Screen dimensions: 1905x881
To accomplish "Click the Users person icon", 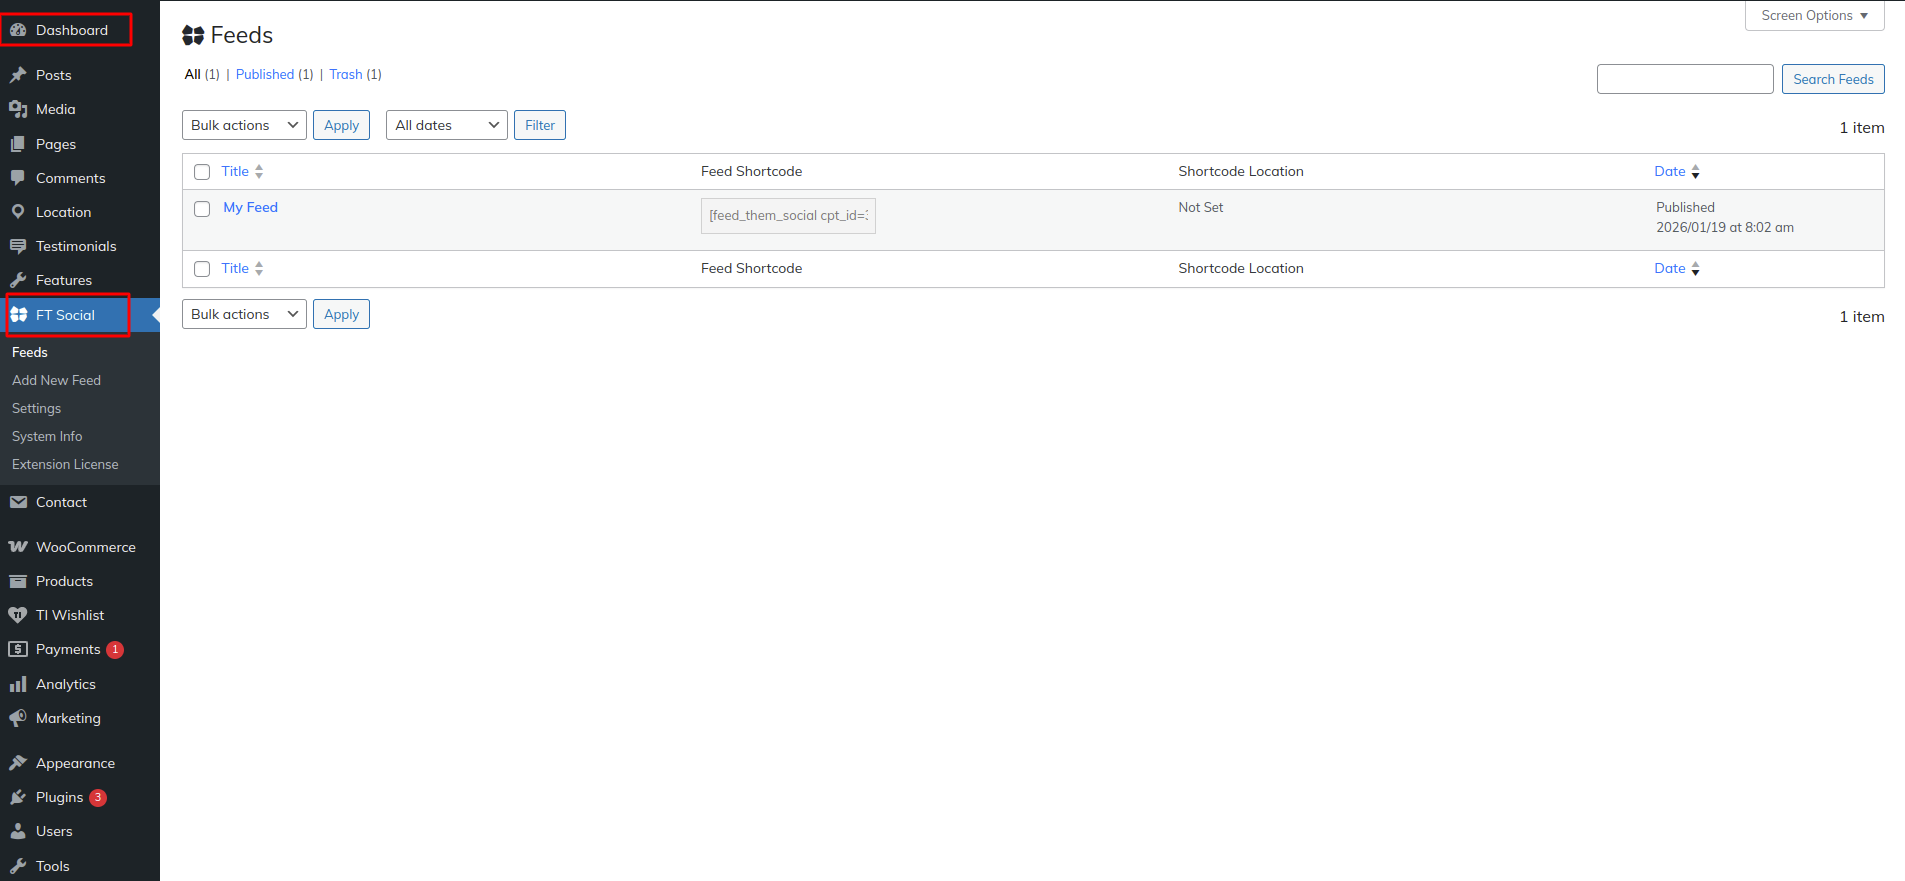I will click(x=18, y=831).
